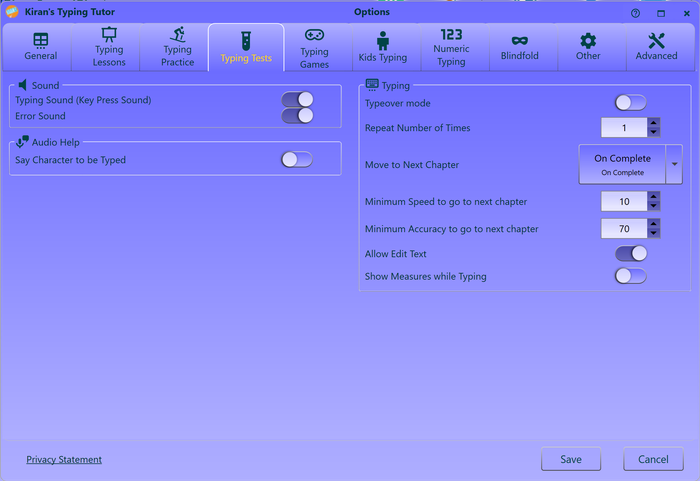Enable Say Character to be Typed
The height and width of the screenshot is (481, 700).
click(x=297, y=159)
